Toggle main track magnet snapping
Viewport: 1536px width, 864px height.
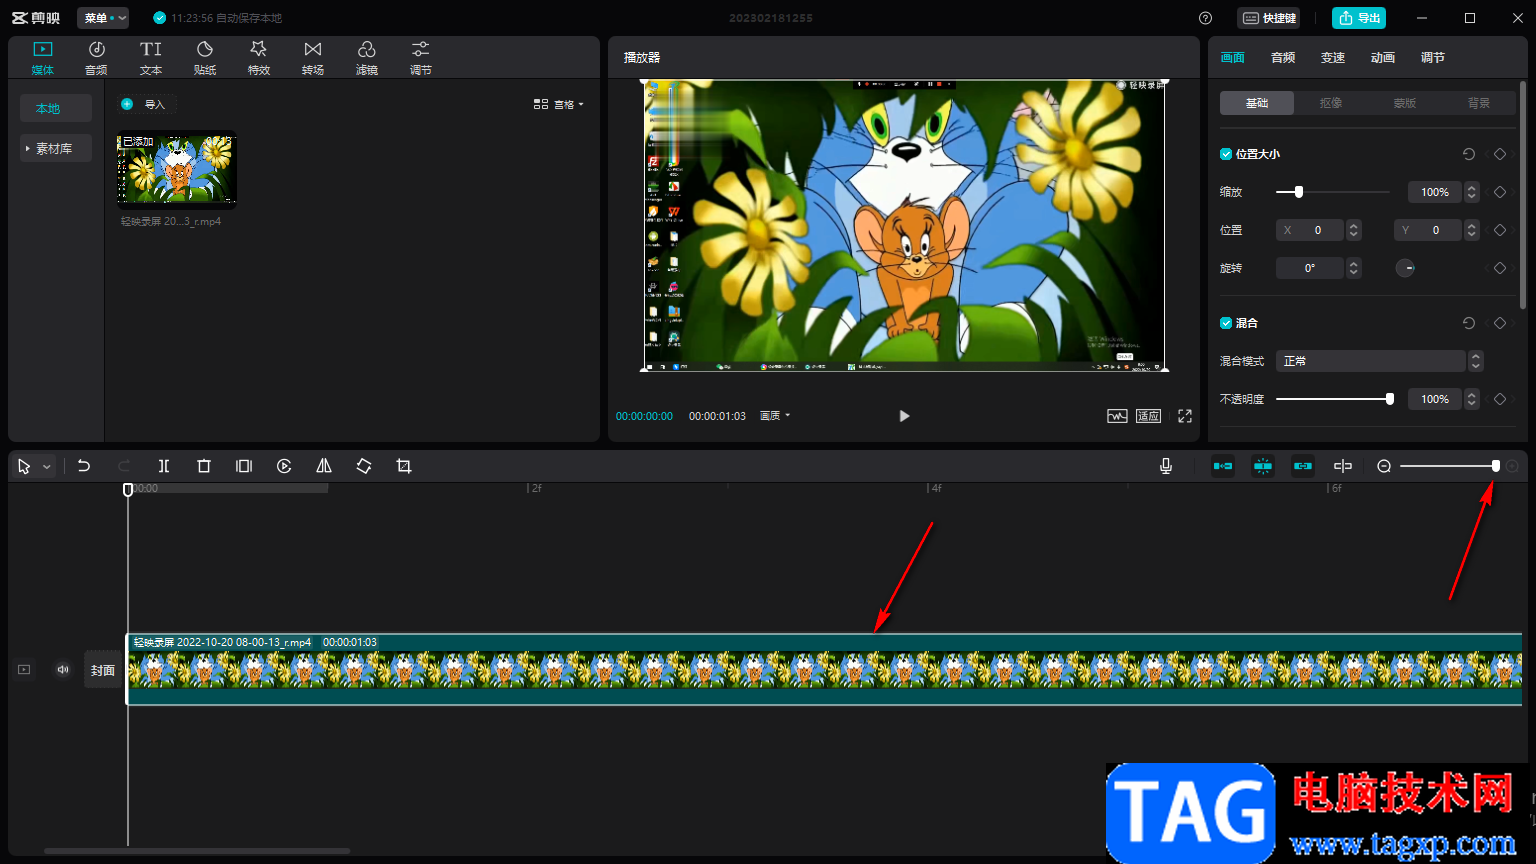[x=1223, y=466]
